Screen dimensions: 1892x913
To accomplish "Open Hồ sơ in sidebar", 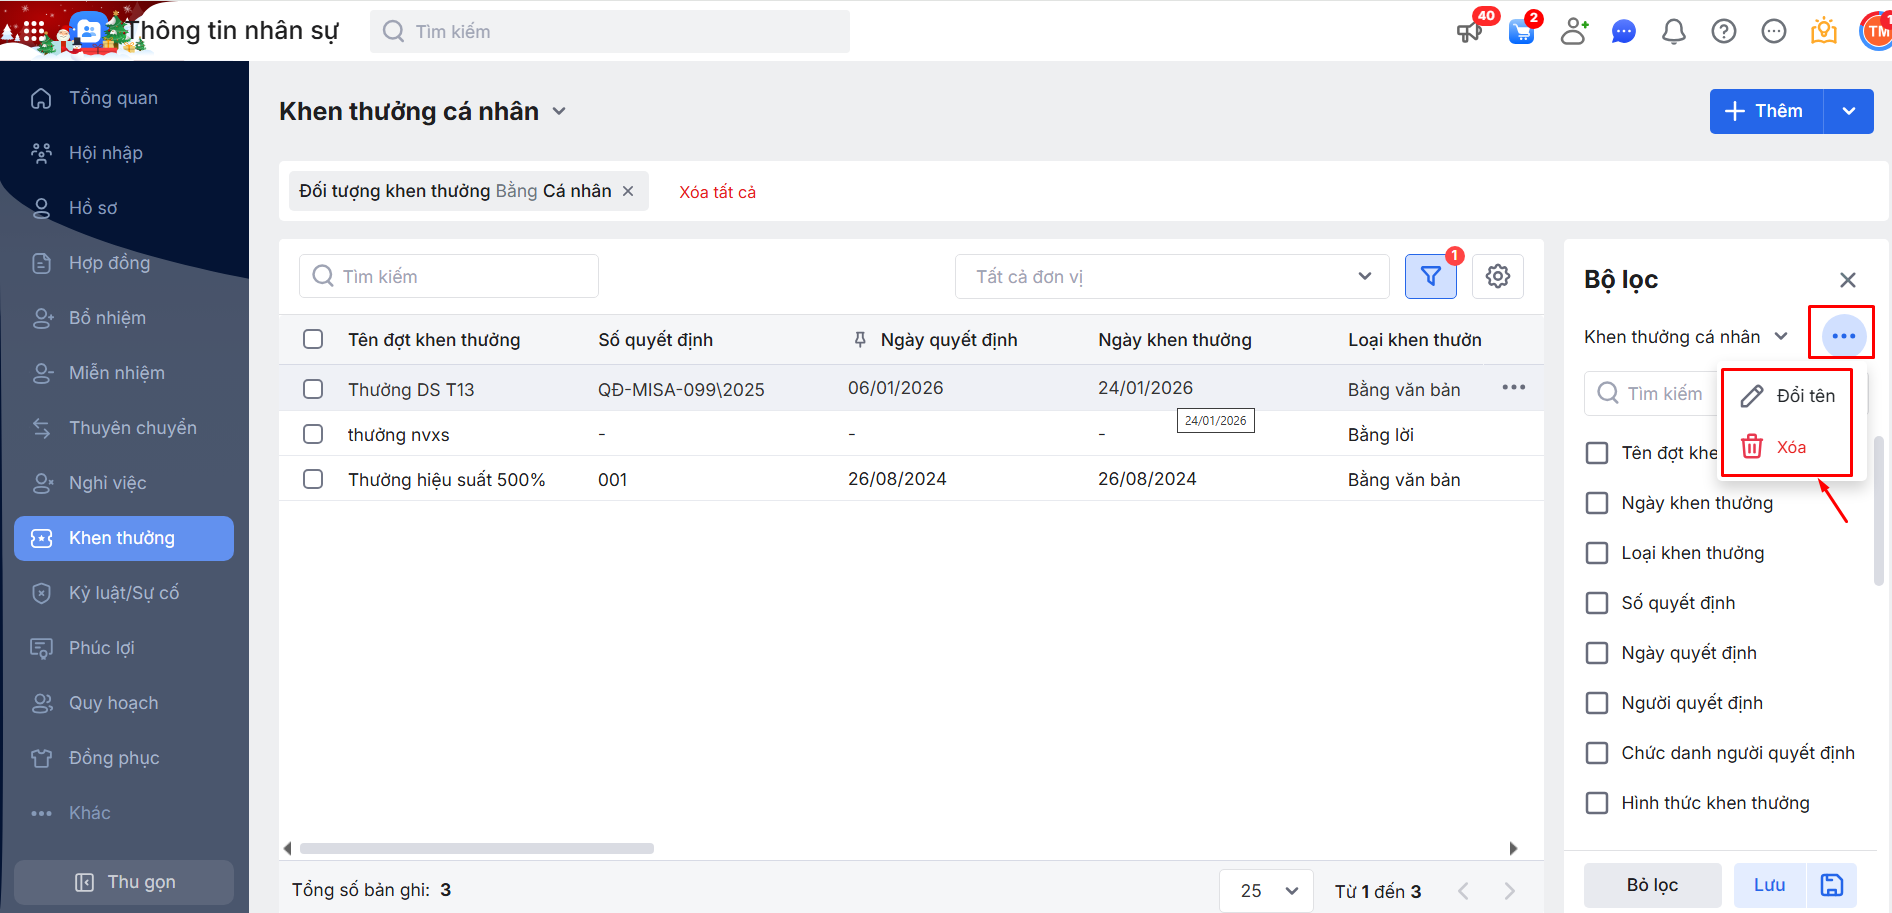I will (124, 208).
